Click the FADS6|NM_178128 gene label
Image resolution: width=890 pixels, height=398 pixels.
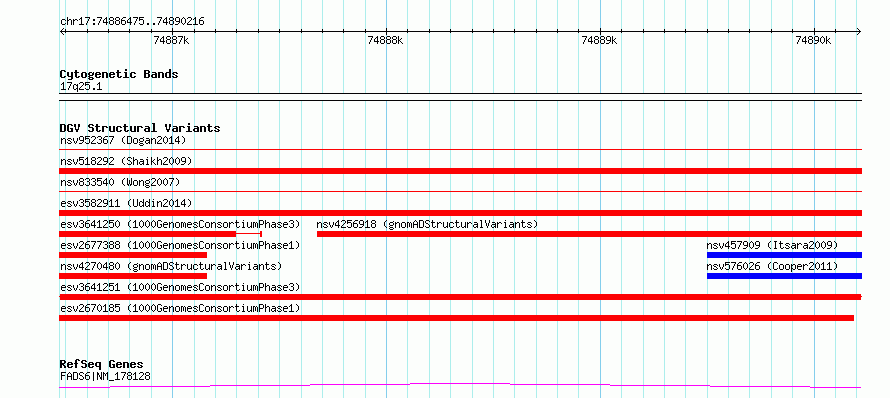coord(105,376)
